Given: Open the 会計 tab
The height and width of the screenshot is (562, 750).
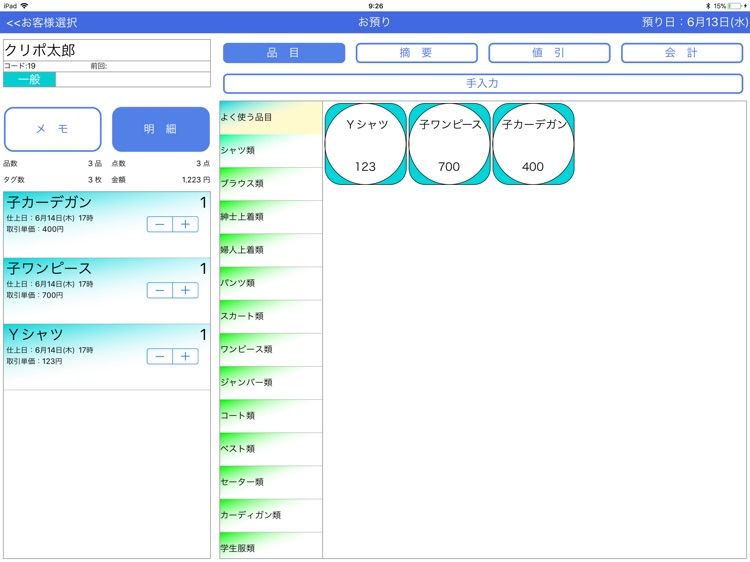Looking at the screenshot, I should (682, 53).
